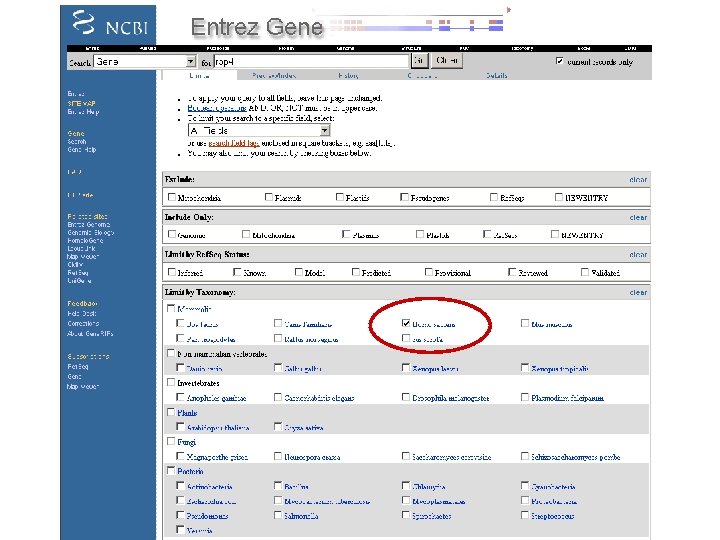
Task: Check the Xenopus tropicalis checkbox
Action: 525,367
